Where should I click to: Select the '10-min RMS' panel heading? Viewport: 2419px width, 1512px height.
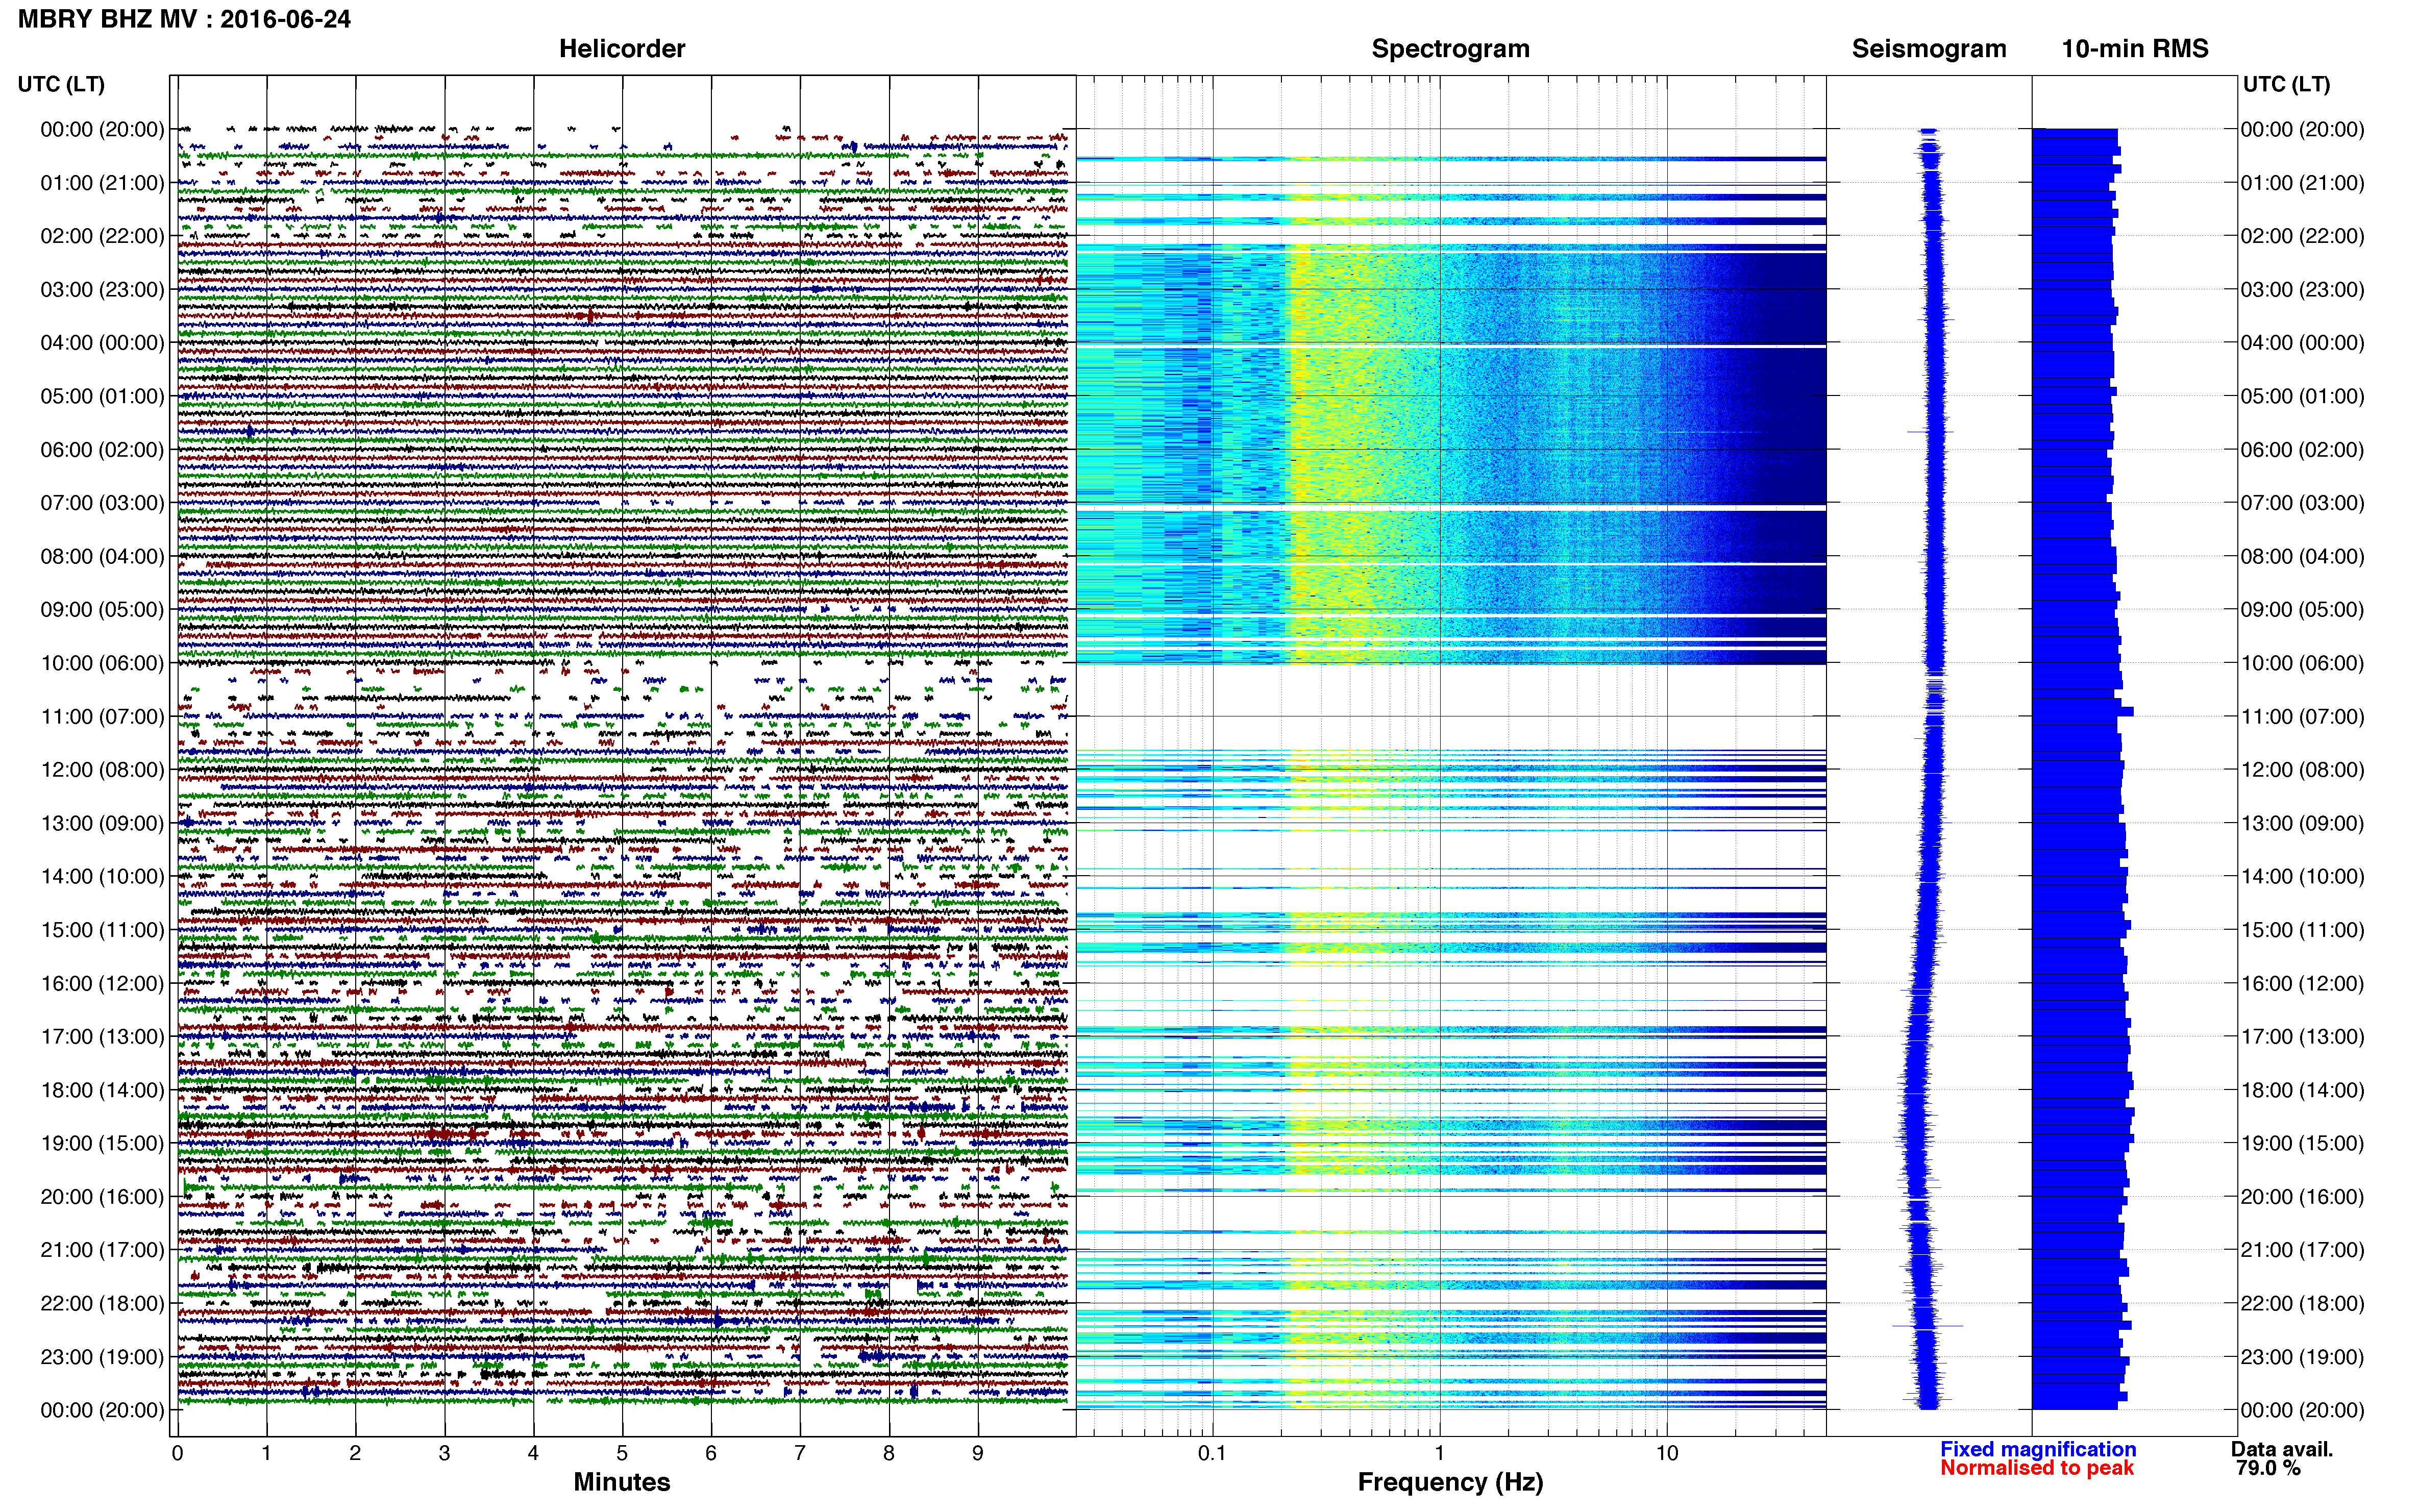tap(2135, 49)
